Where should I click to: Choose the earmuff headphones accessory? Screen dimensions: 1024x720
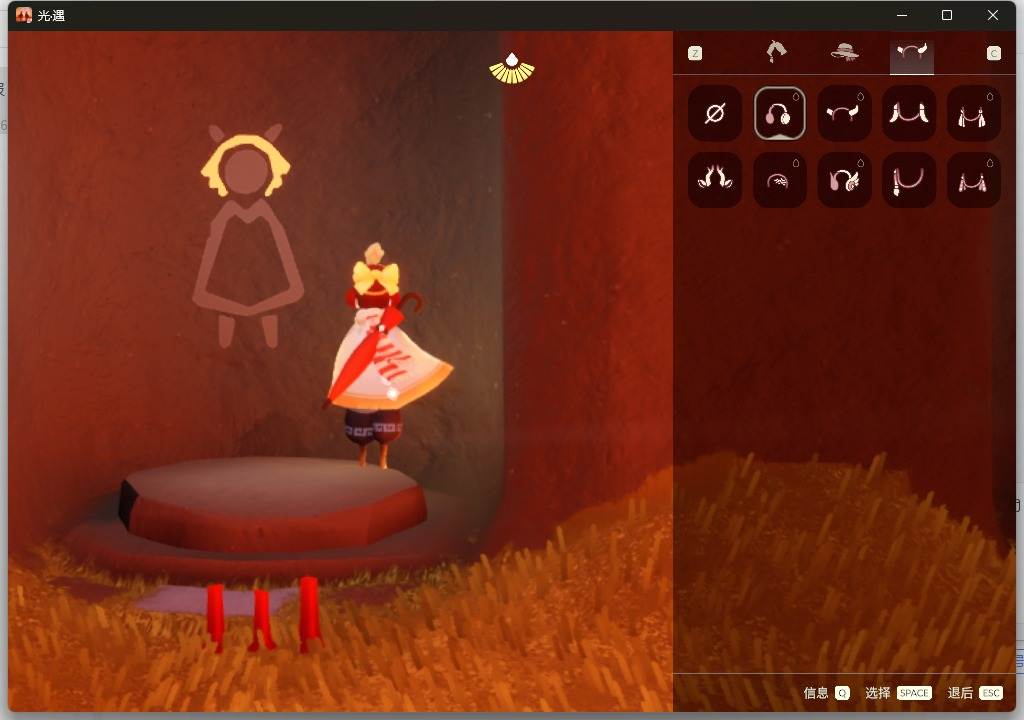[x=779, y=113]
